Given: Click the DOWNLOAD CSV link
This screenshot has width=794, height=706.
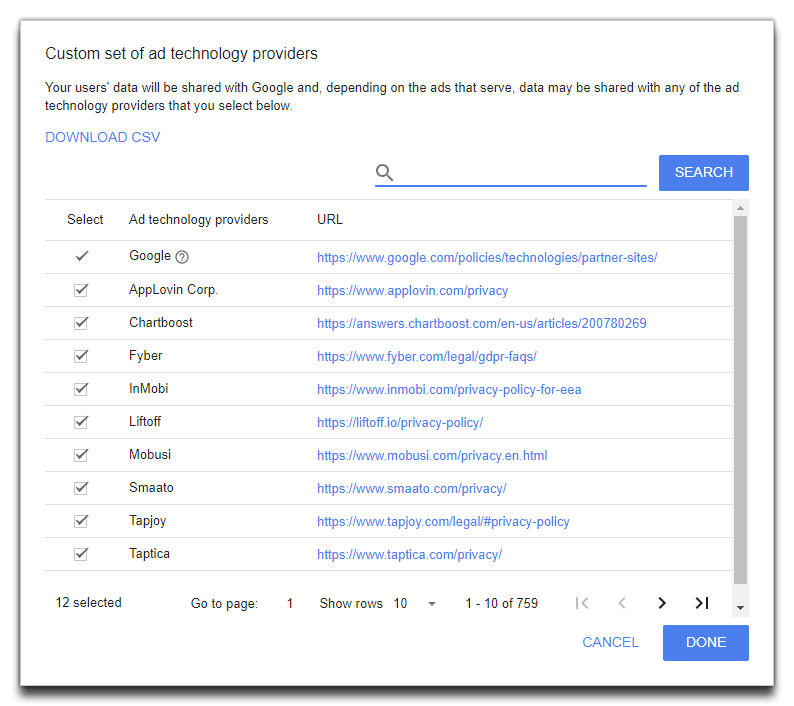Looking at the screenshot, I should tap(102, 138).
